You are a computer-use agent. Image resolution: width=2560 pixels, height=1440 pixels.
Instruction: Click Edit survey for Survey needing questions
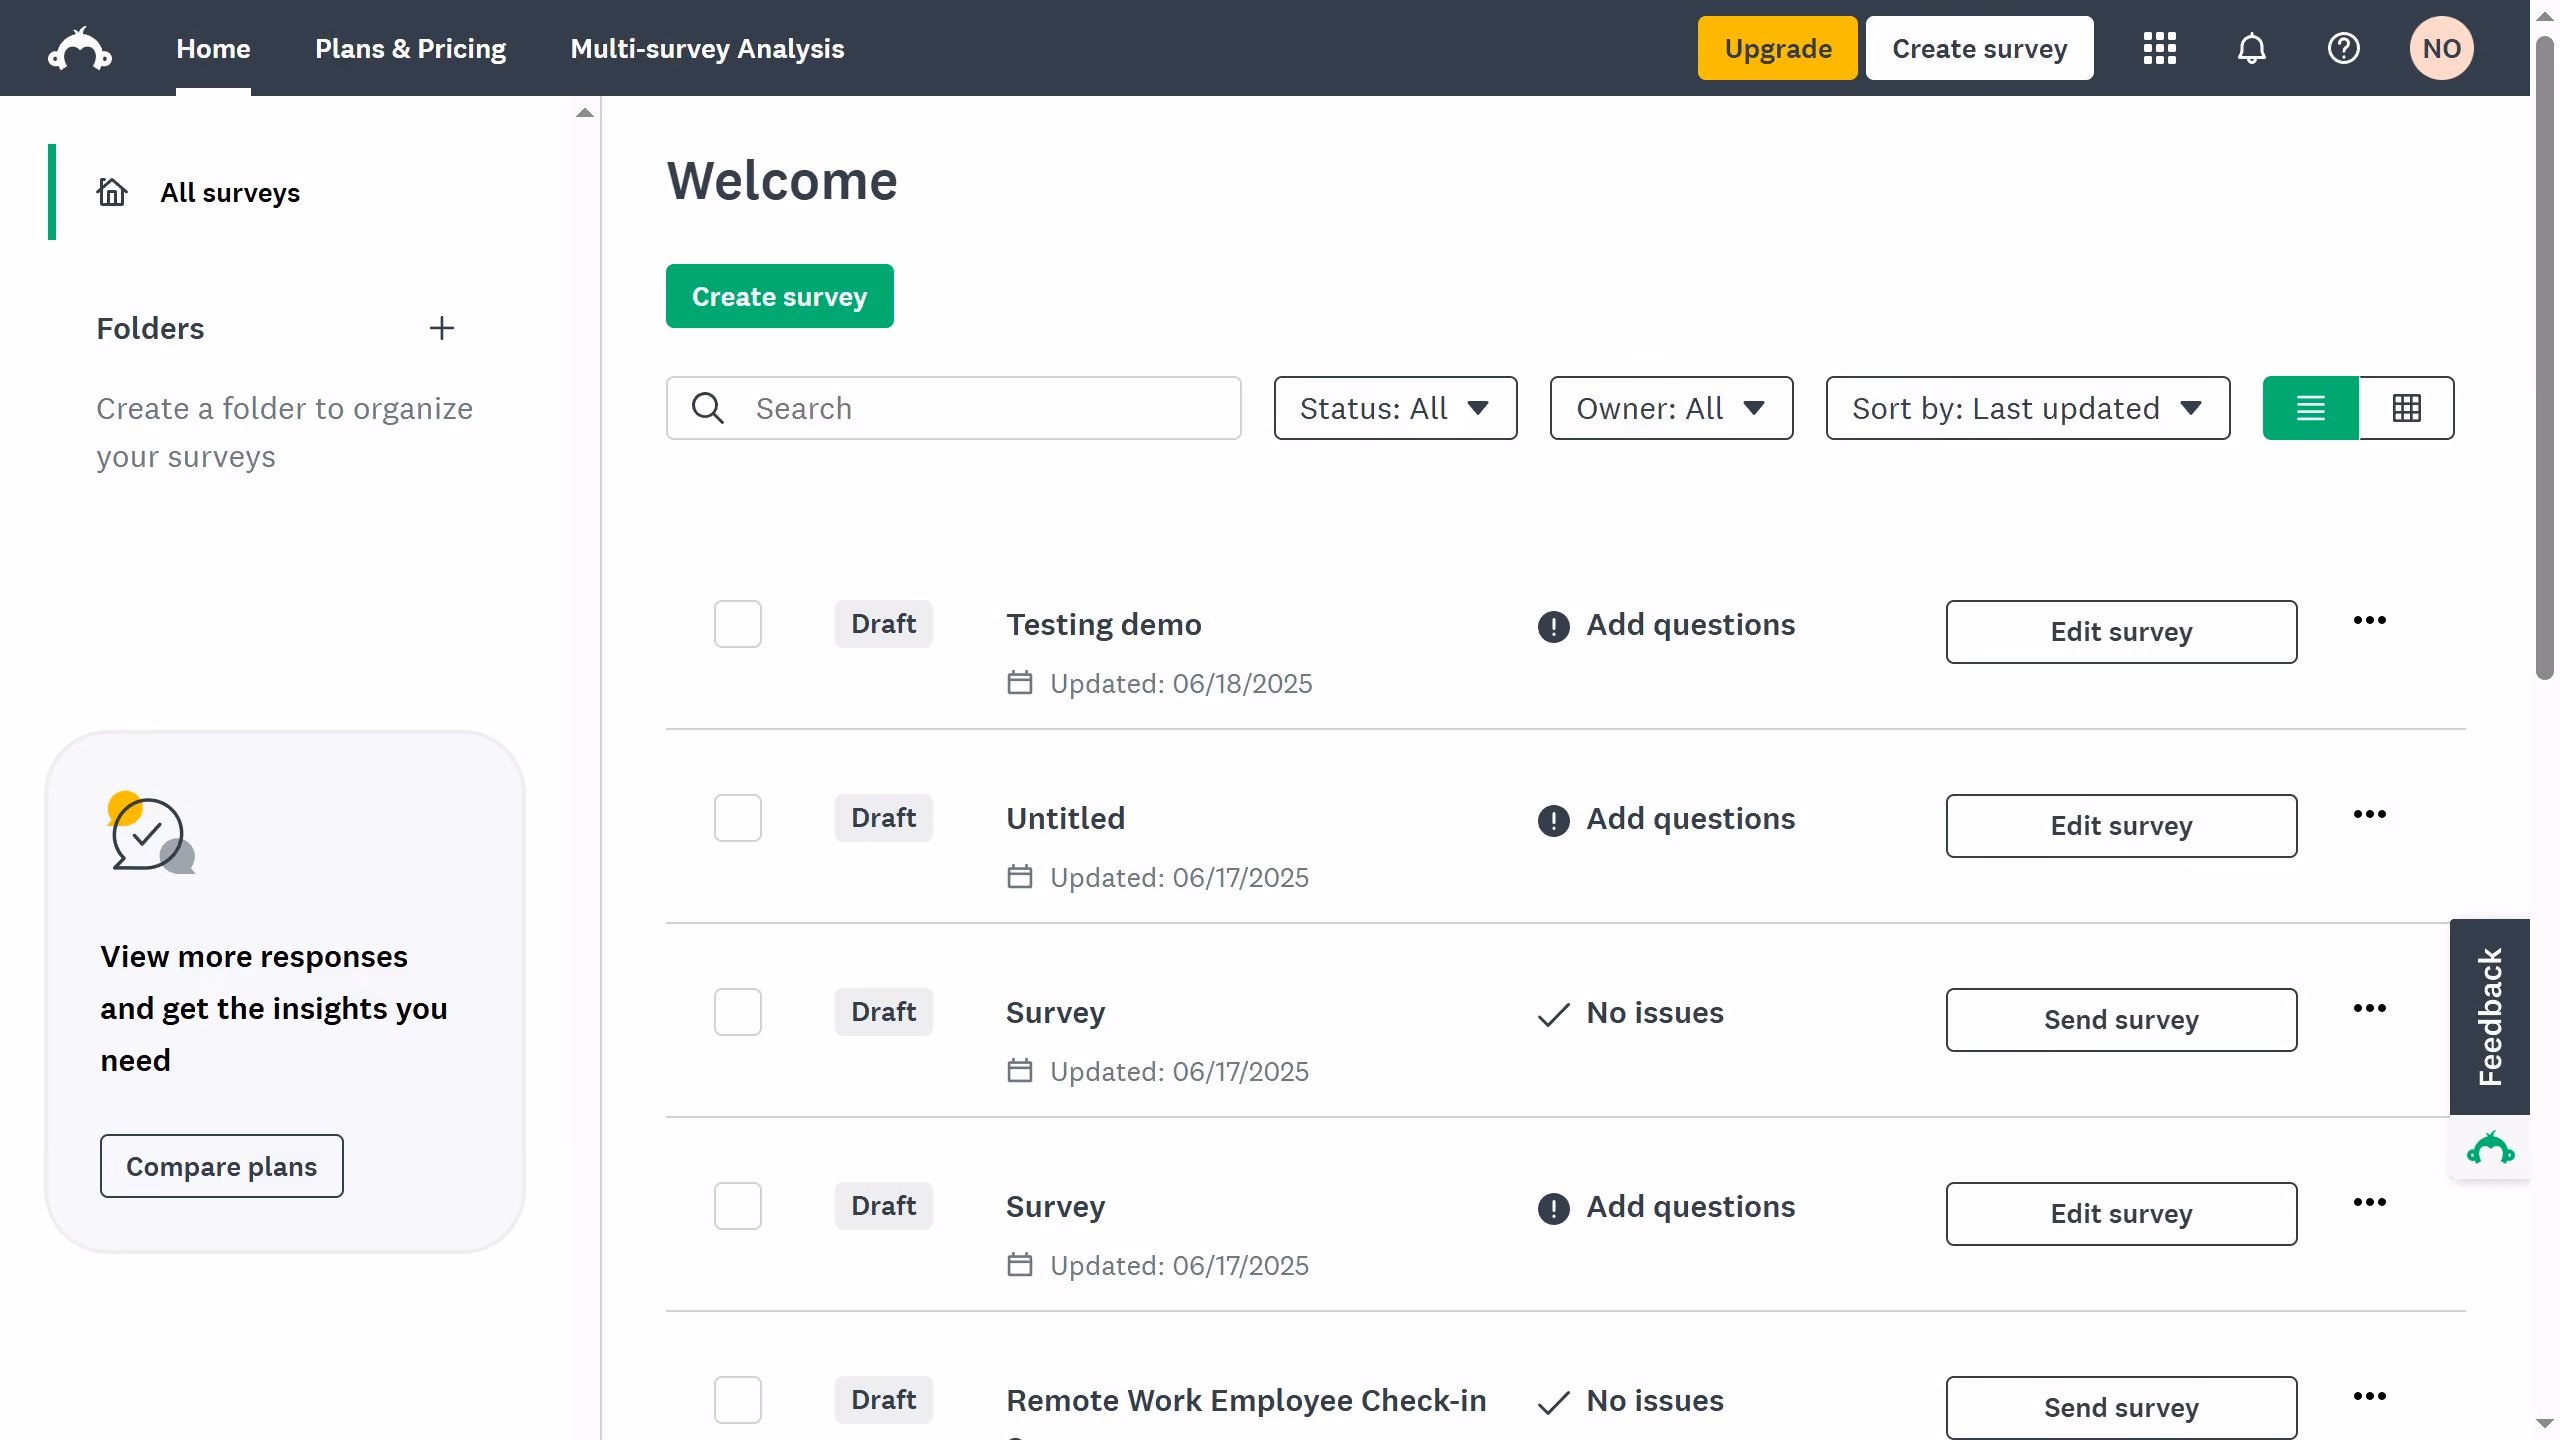point(2121,1214)
